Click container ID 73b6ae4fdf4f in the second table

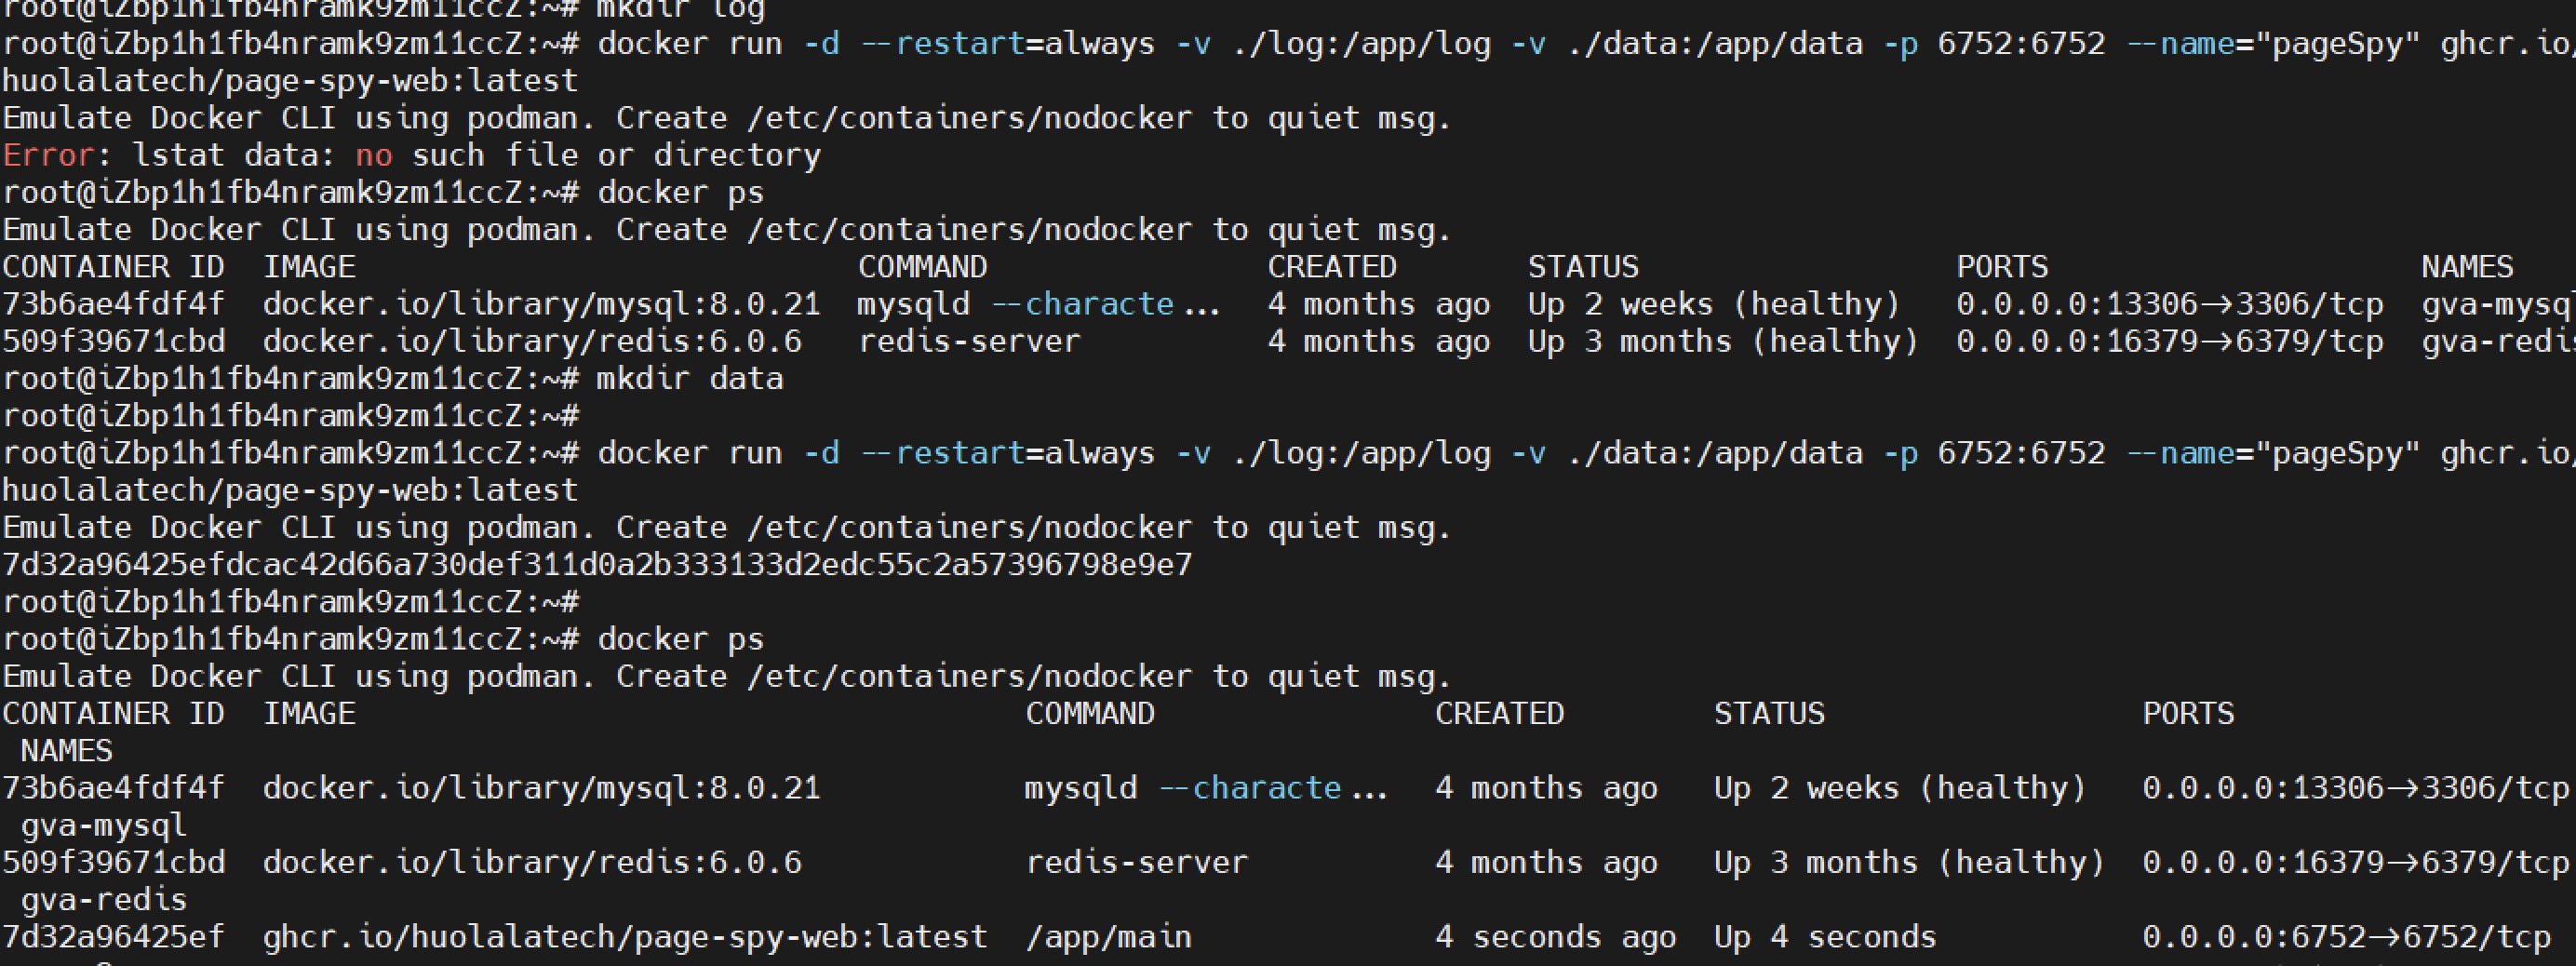[113, 788]
